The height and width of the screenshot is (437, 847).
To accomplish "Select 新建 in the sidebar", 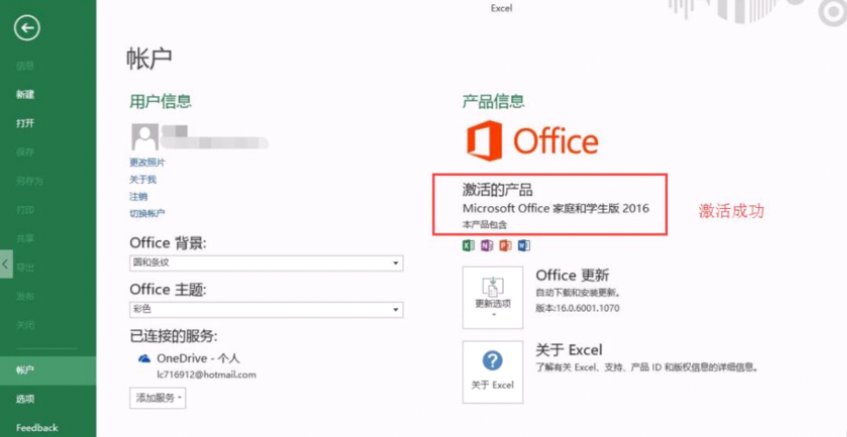I will [x=25, y=95].
